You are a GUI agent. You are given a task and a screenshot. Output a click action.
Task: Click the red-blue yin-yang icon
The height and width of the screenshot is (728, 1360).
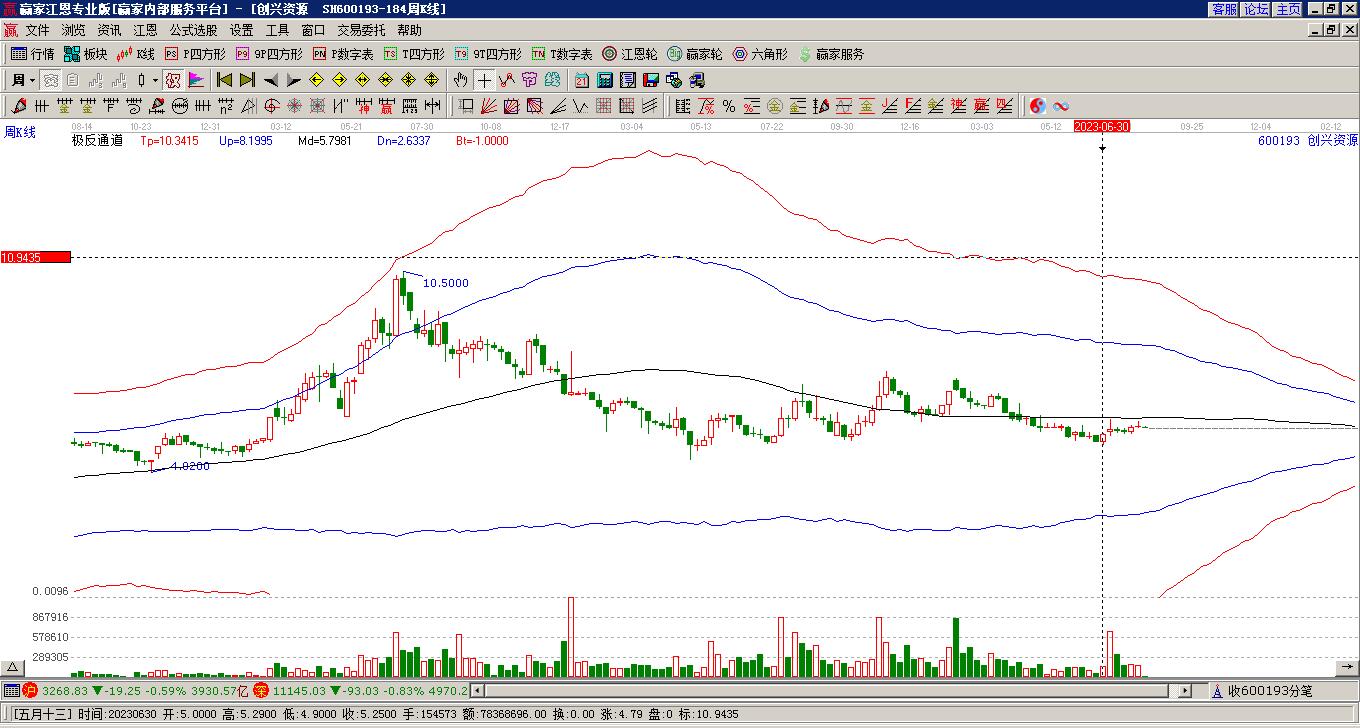pyautogui.click(x=1038, y=106)
